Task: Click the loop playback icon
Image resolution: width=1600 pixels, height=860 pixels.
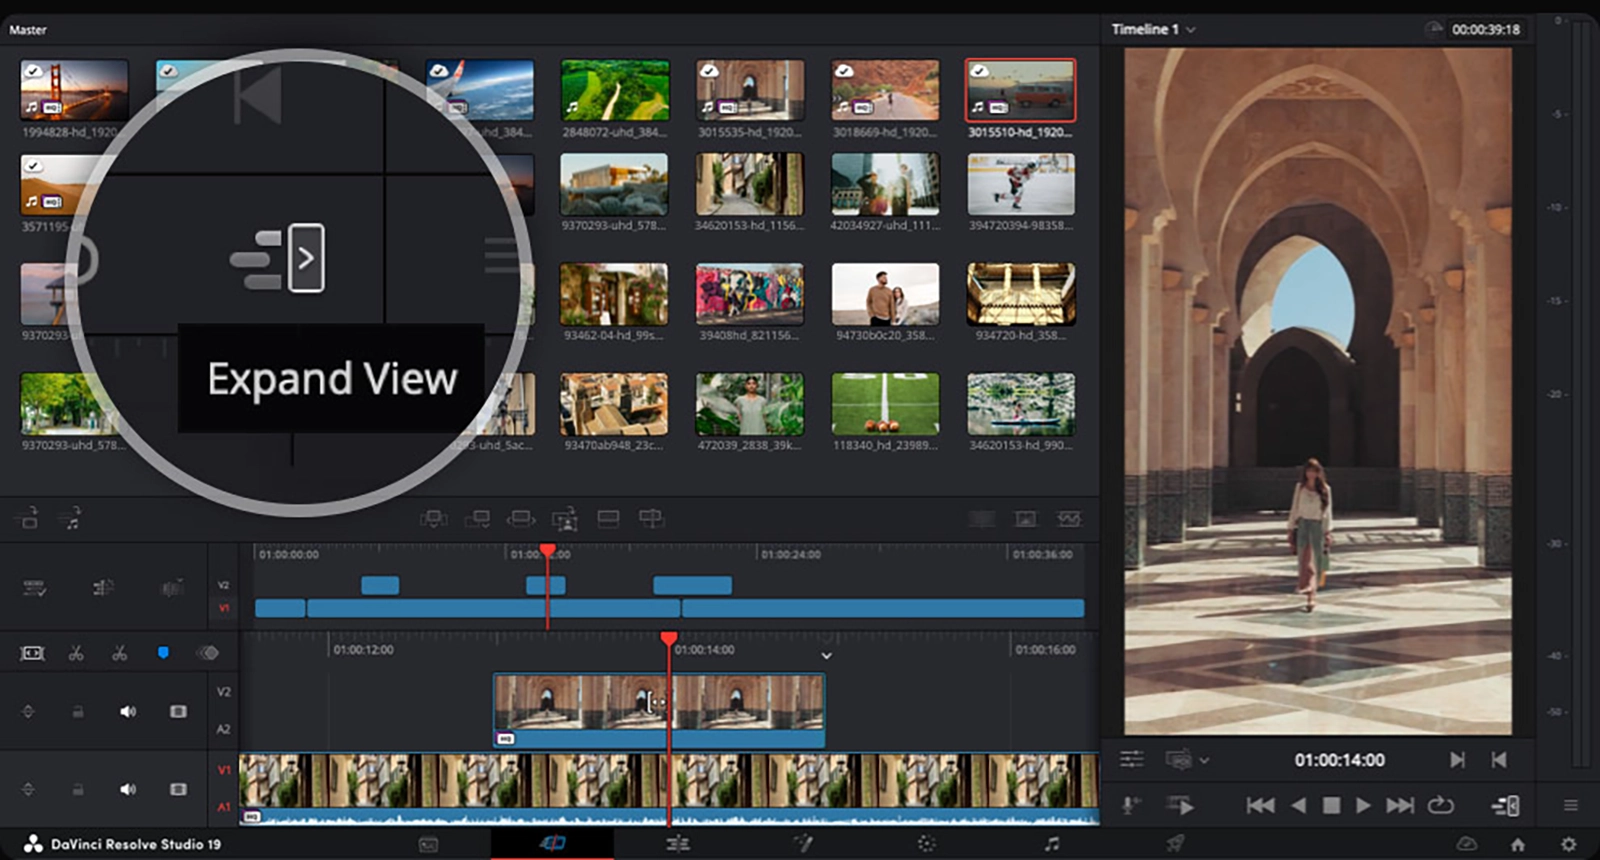Action: pos(1440,805)
